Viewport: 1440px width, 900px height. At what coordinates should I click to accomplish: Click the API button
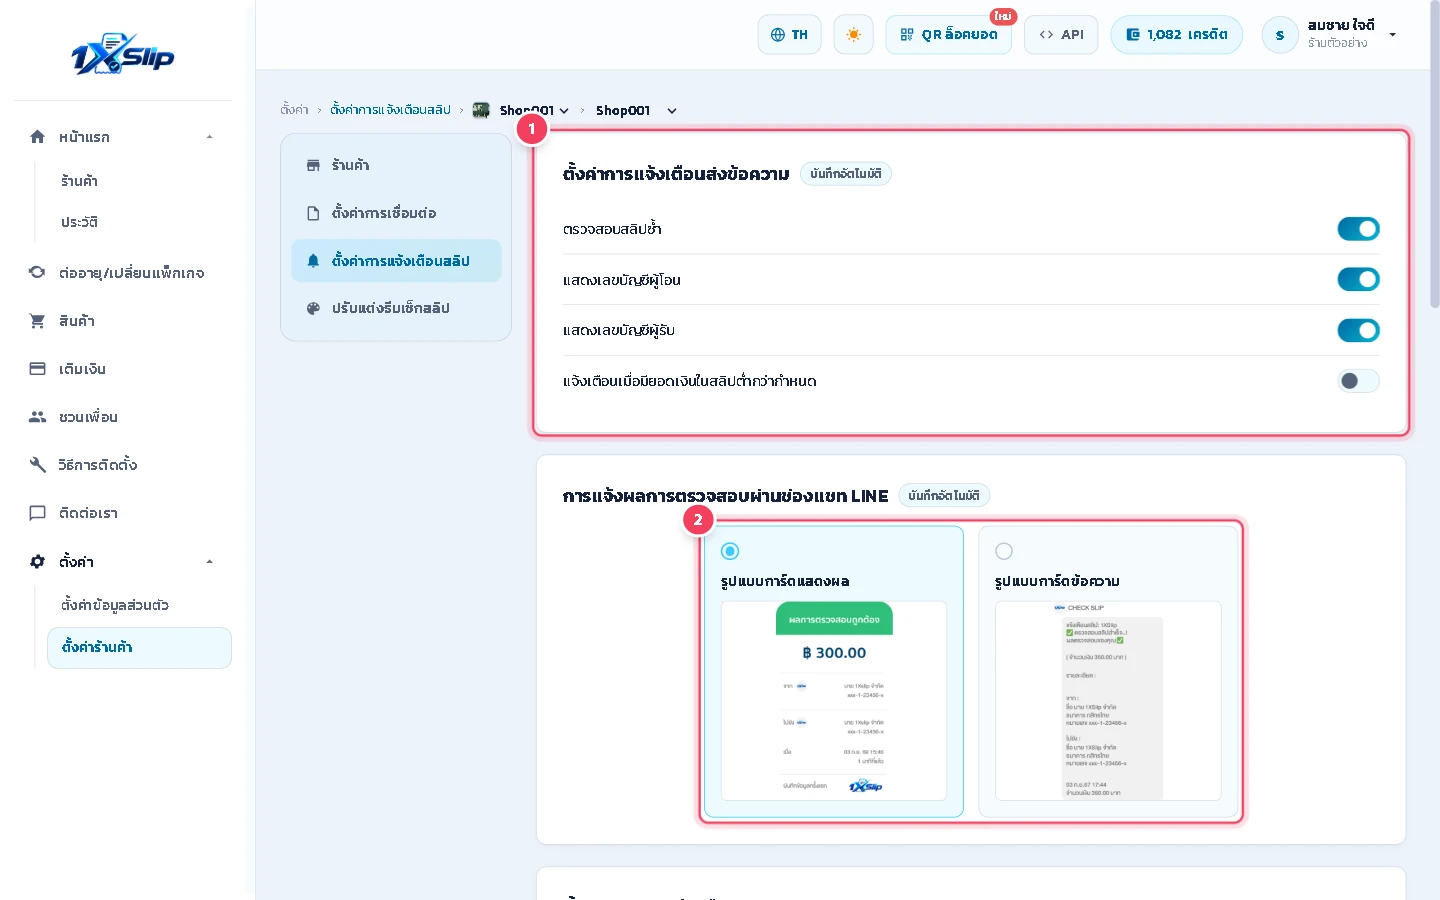1061,35
